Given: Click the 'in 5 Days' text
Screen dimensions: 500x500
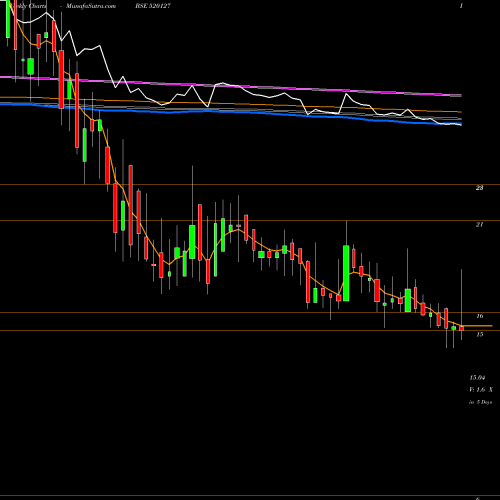Looking at the screenshot, I should click(481, 402).
